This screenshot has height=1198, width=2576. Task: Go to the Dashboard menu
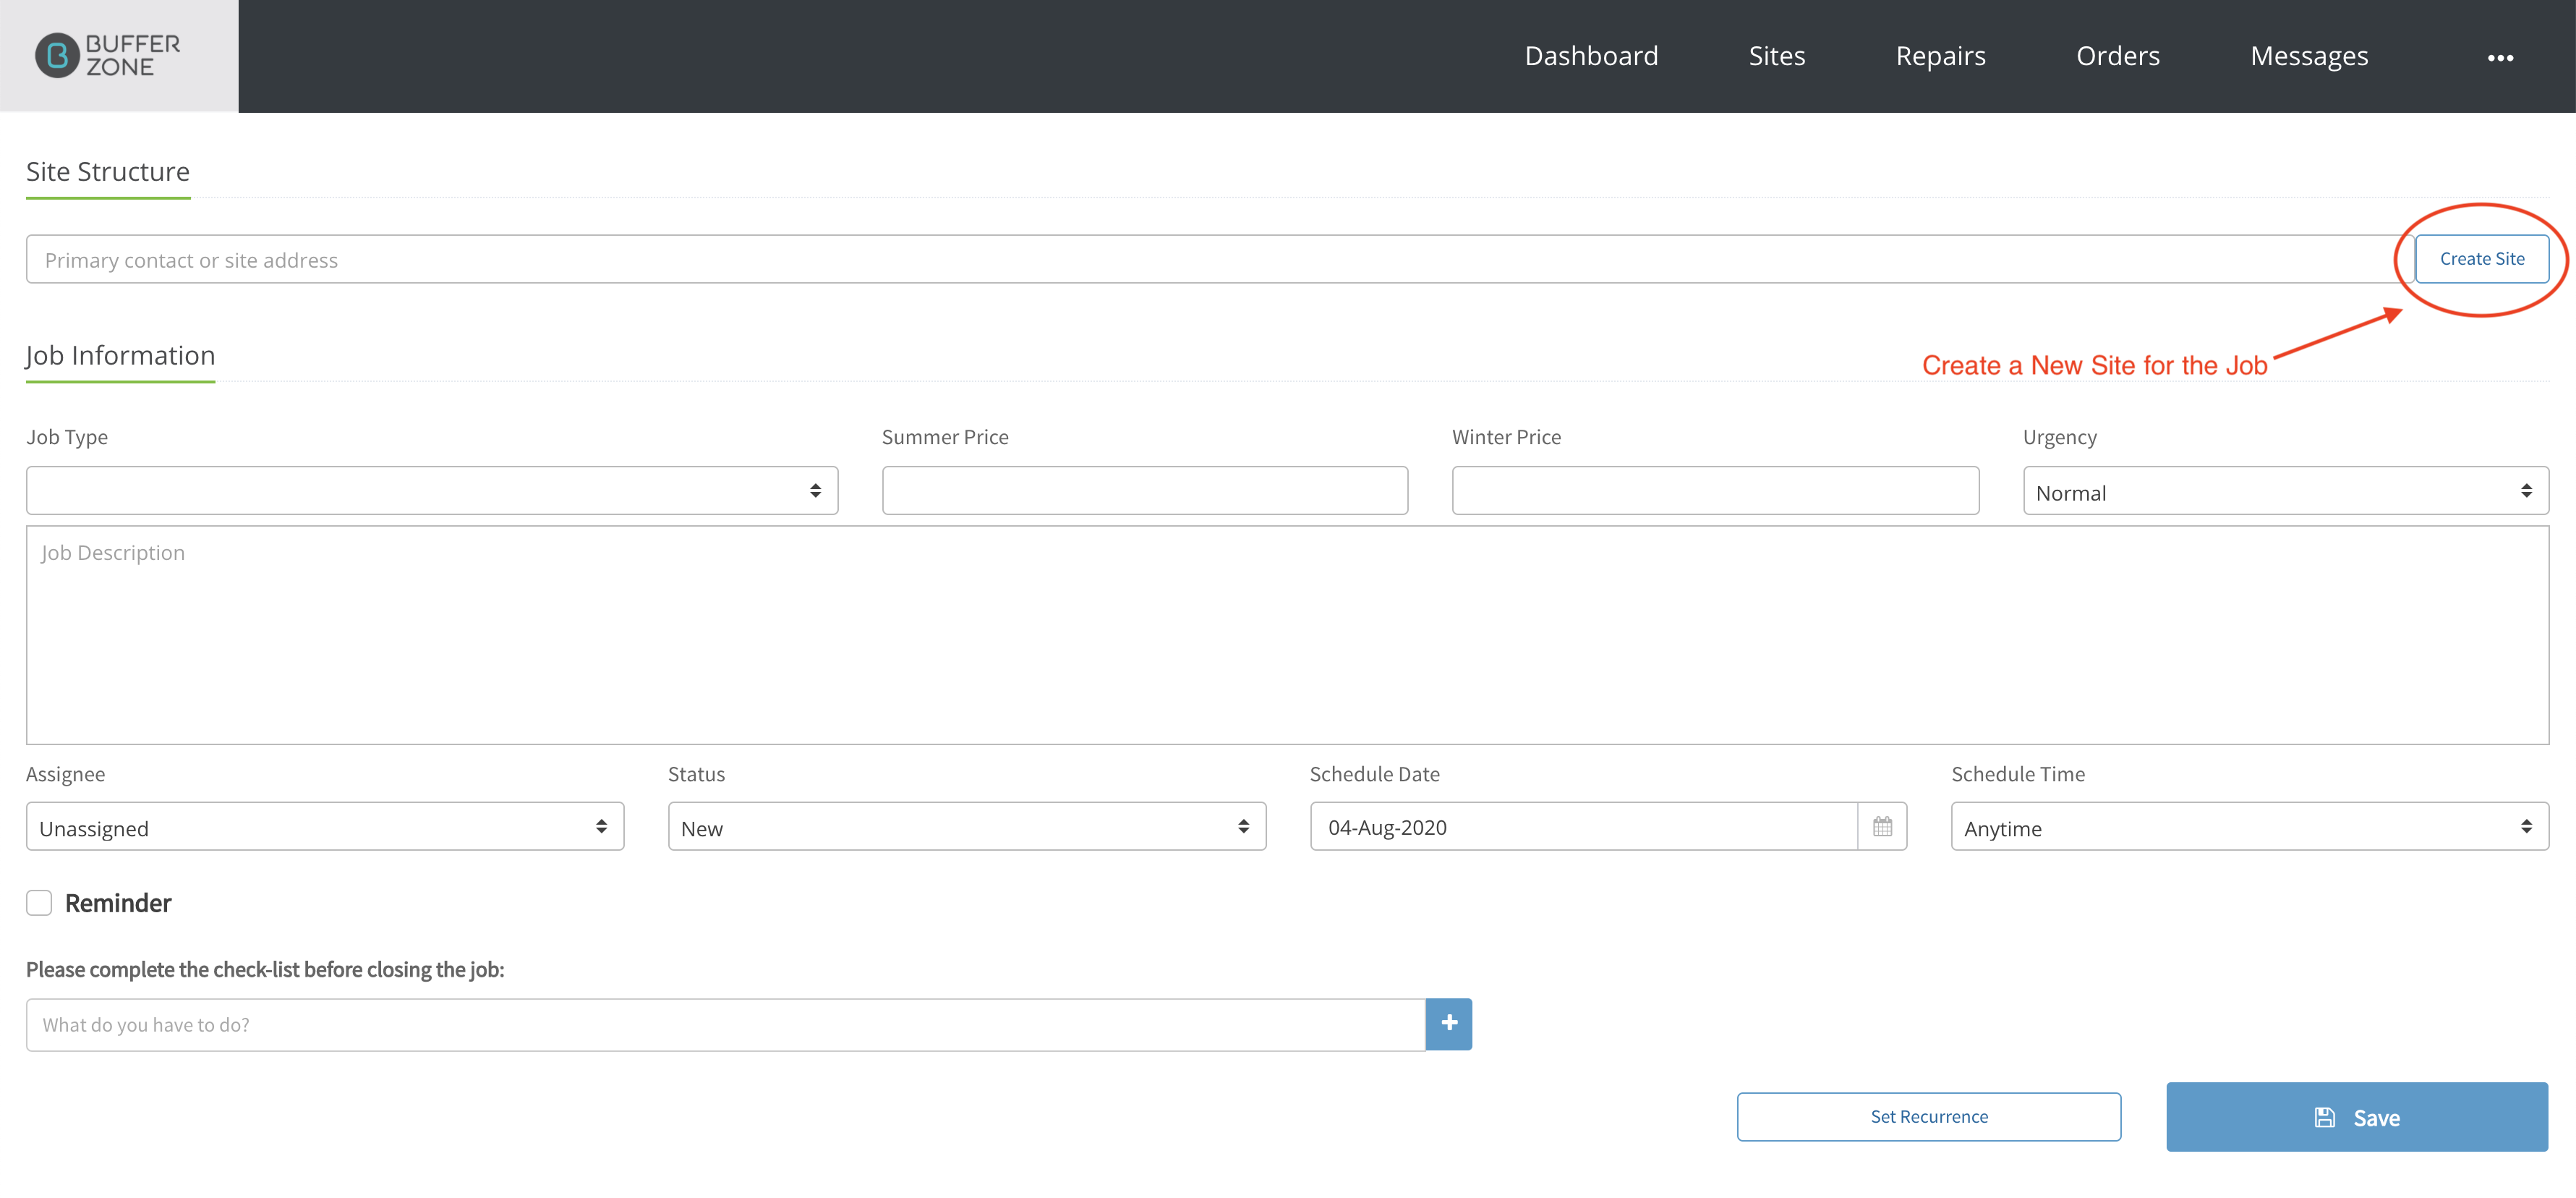pyautogui.click(x=1591, y=56)
